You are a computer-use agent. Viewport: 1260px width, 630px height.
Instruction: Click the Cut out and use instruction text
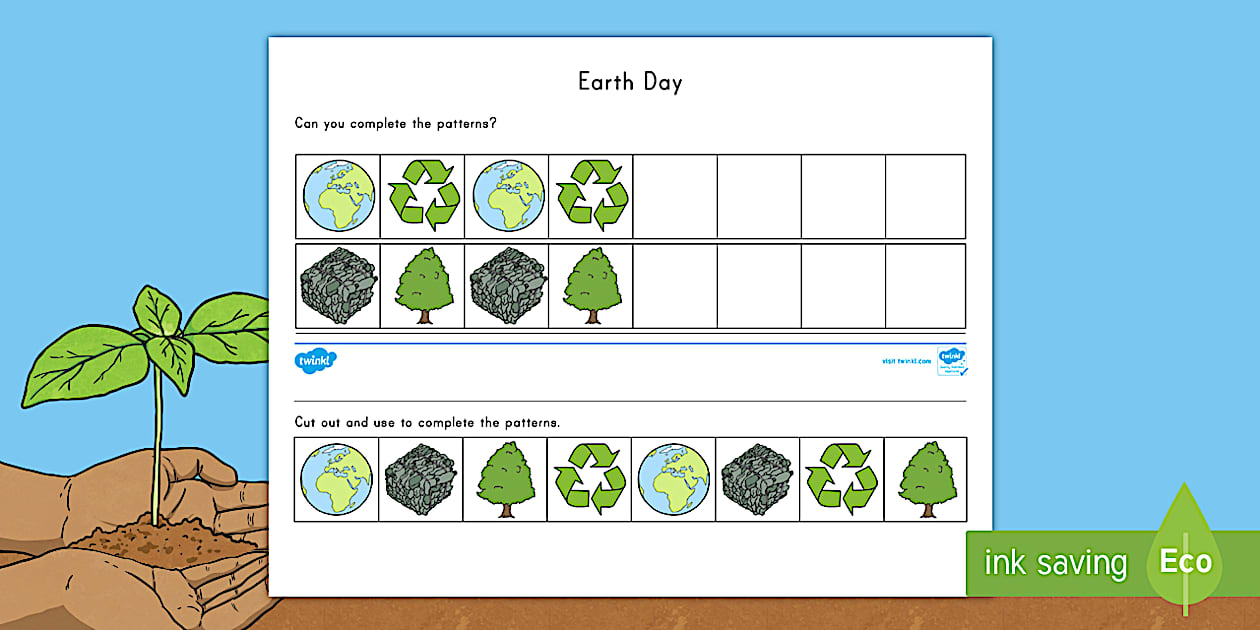point(424,422)
